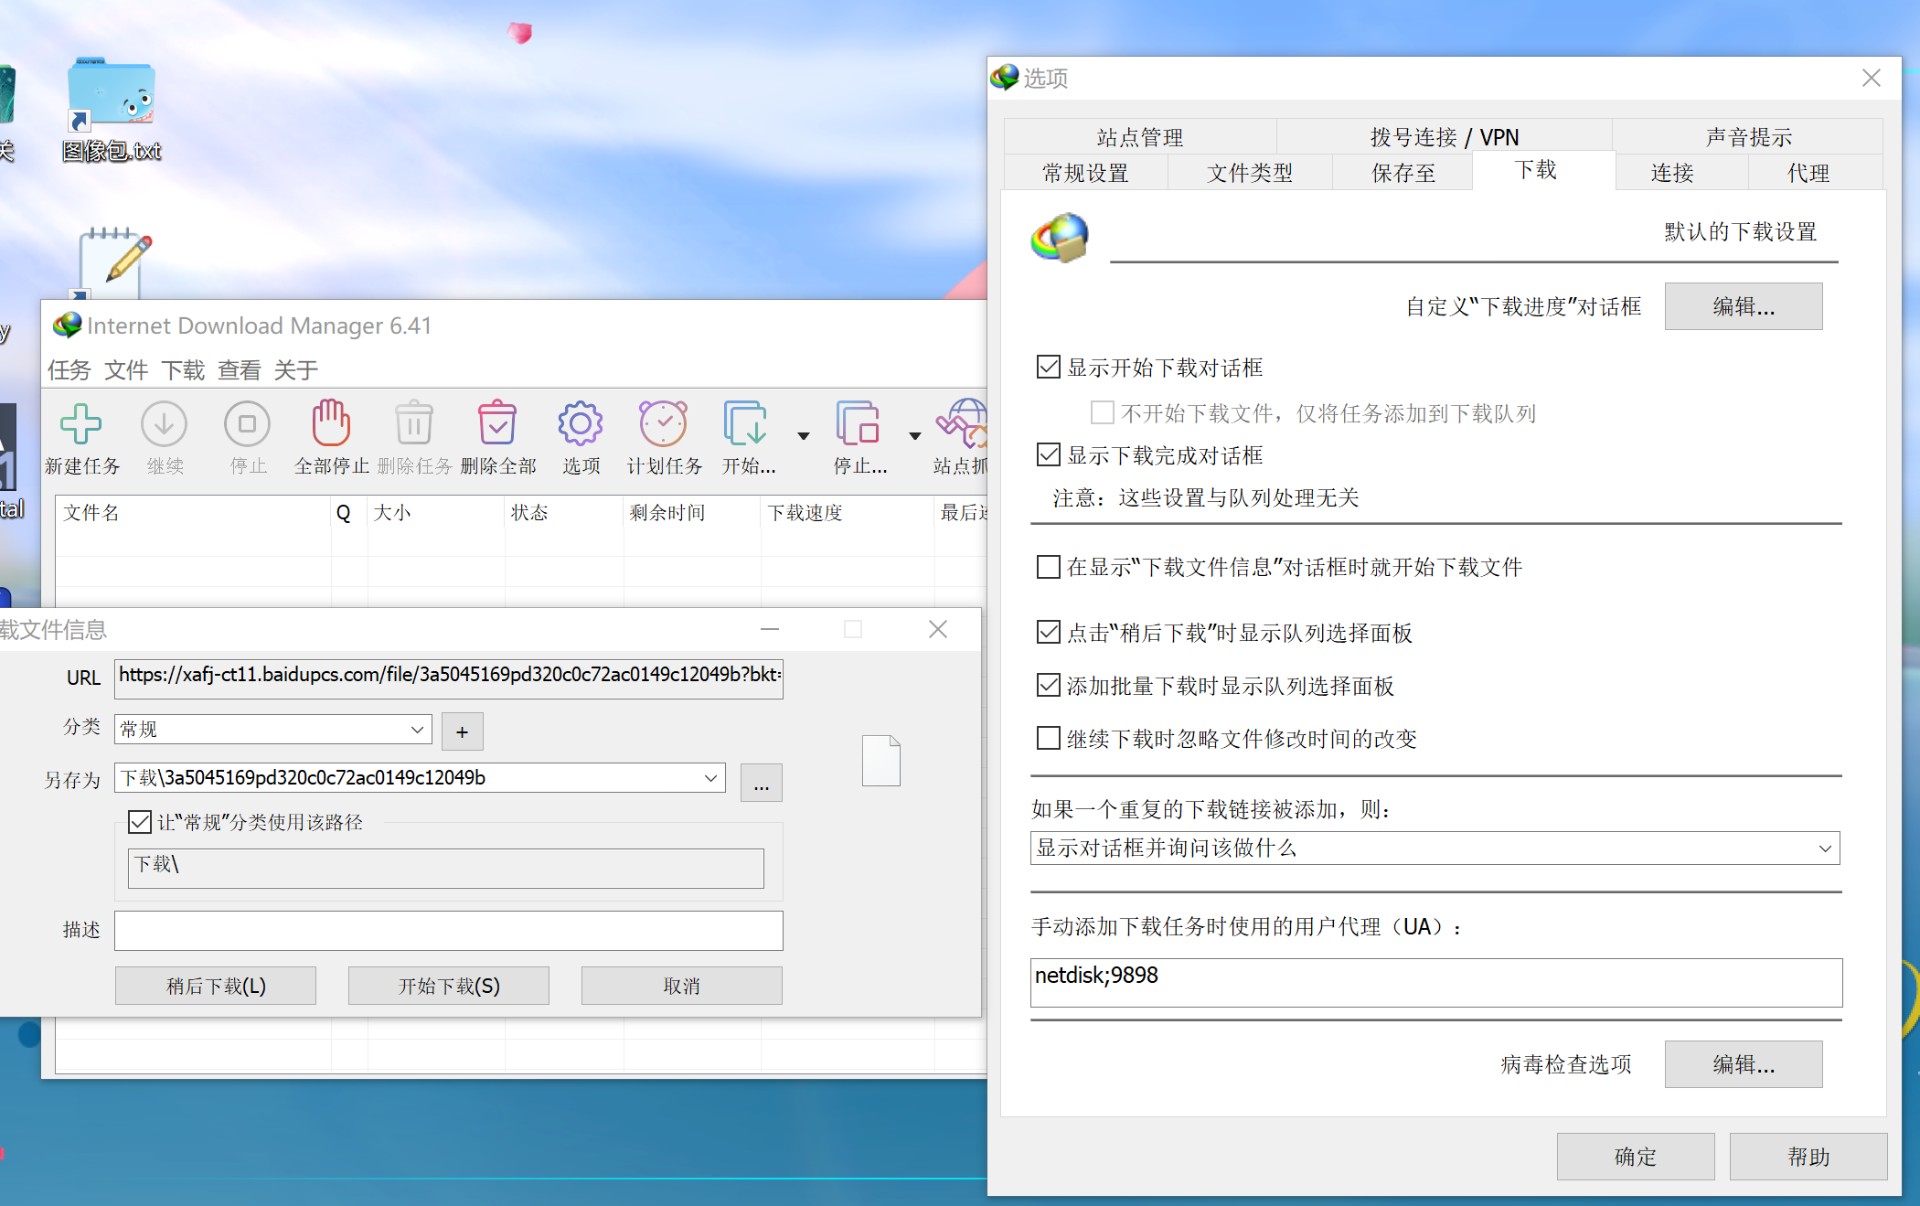Click the file type icon in download info dialog
The image size is (1920, 1206).
[881, 761]
